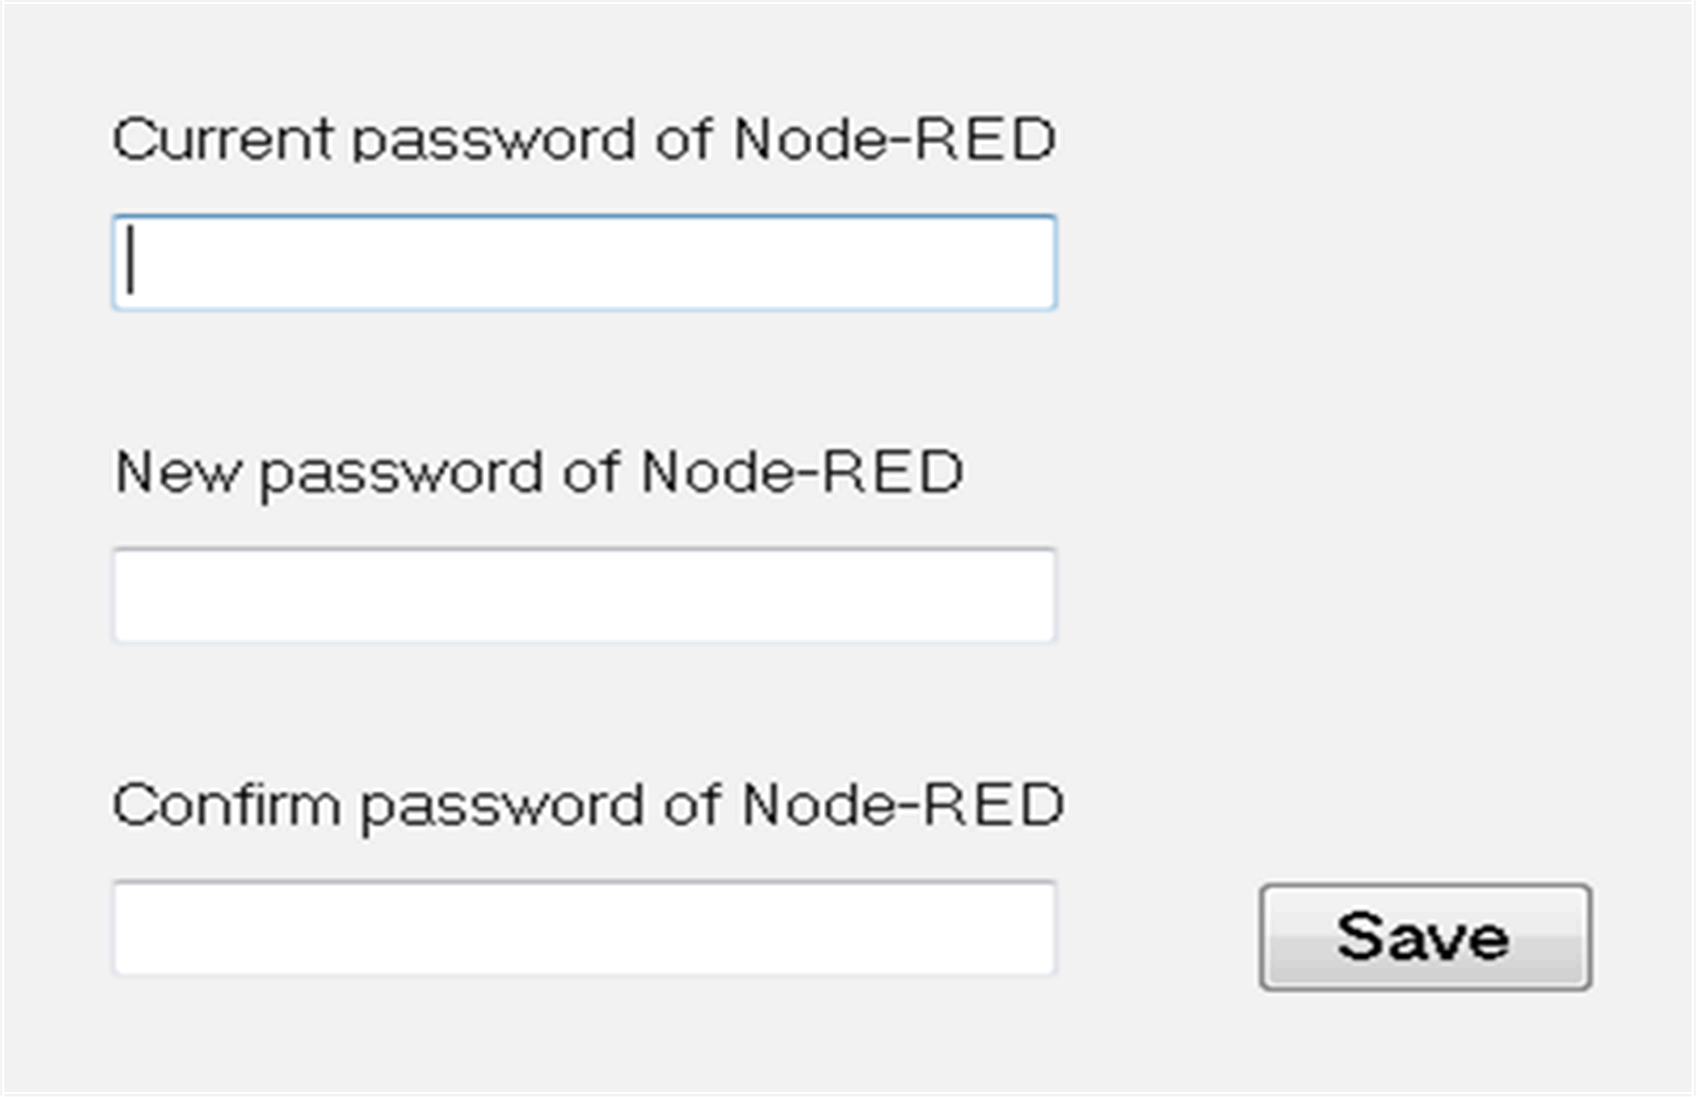Click the Current password of Node-RED field
1697x1097 pixels.
click(584, 262)
